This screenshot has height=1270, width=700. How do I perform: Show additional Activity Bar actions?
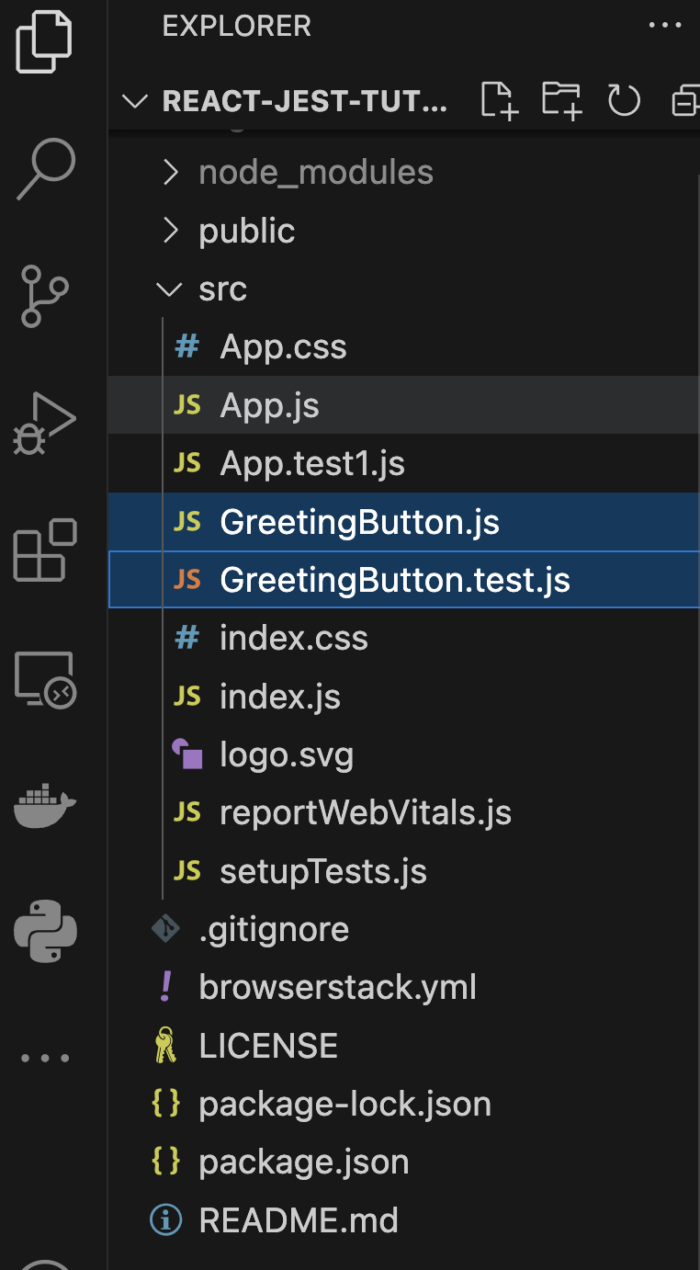(x=45, y=1056)
